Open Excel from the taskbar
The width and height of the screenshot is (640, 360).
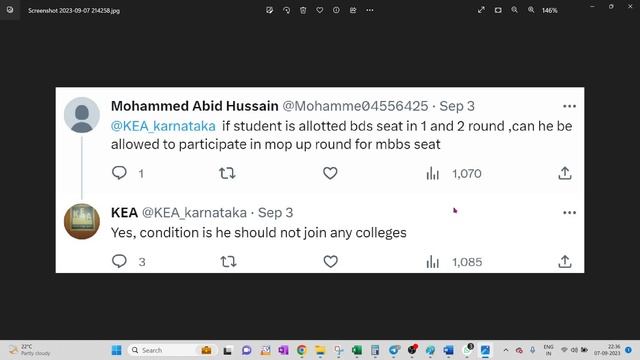[x=357, y=350]
